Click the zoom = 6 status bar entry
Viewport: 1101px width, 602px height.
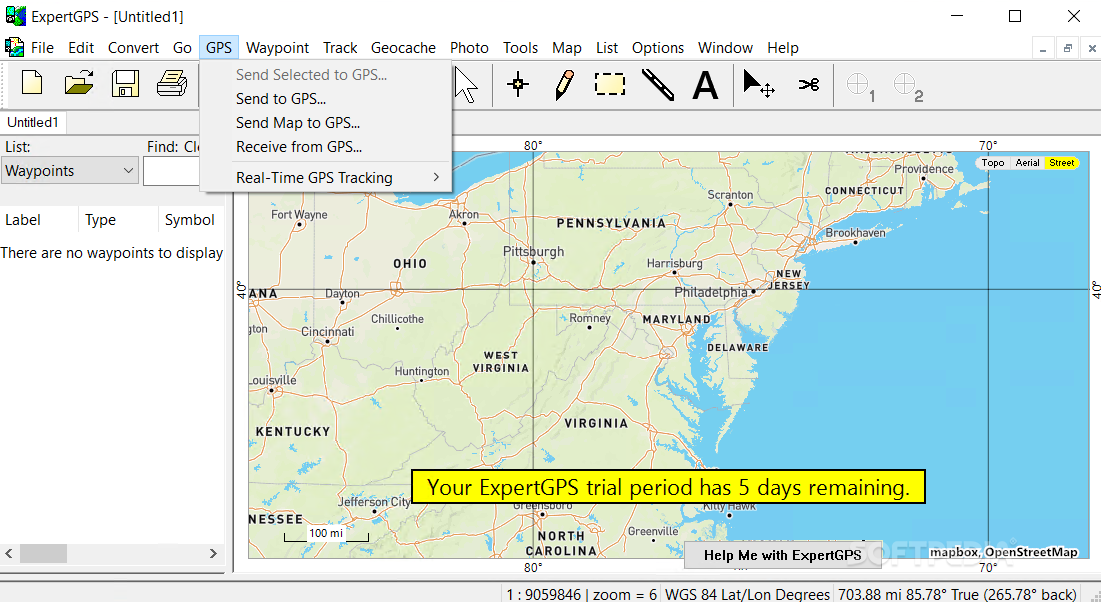tap(624, 594)
